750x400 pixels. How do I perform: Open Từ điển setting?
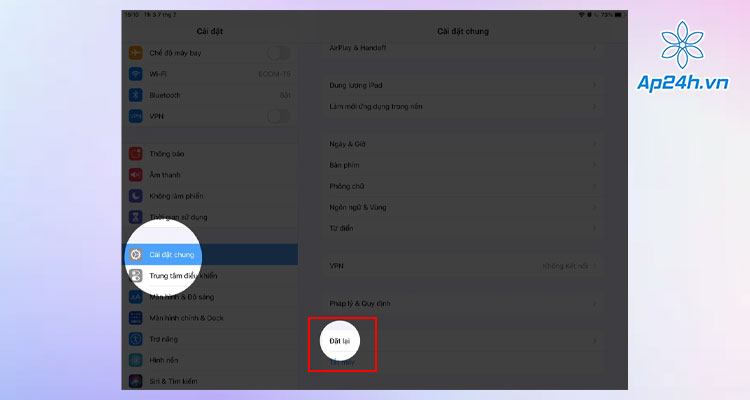(x=464, y=228)
